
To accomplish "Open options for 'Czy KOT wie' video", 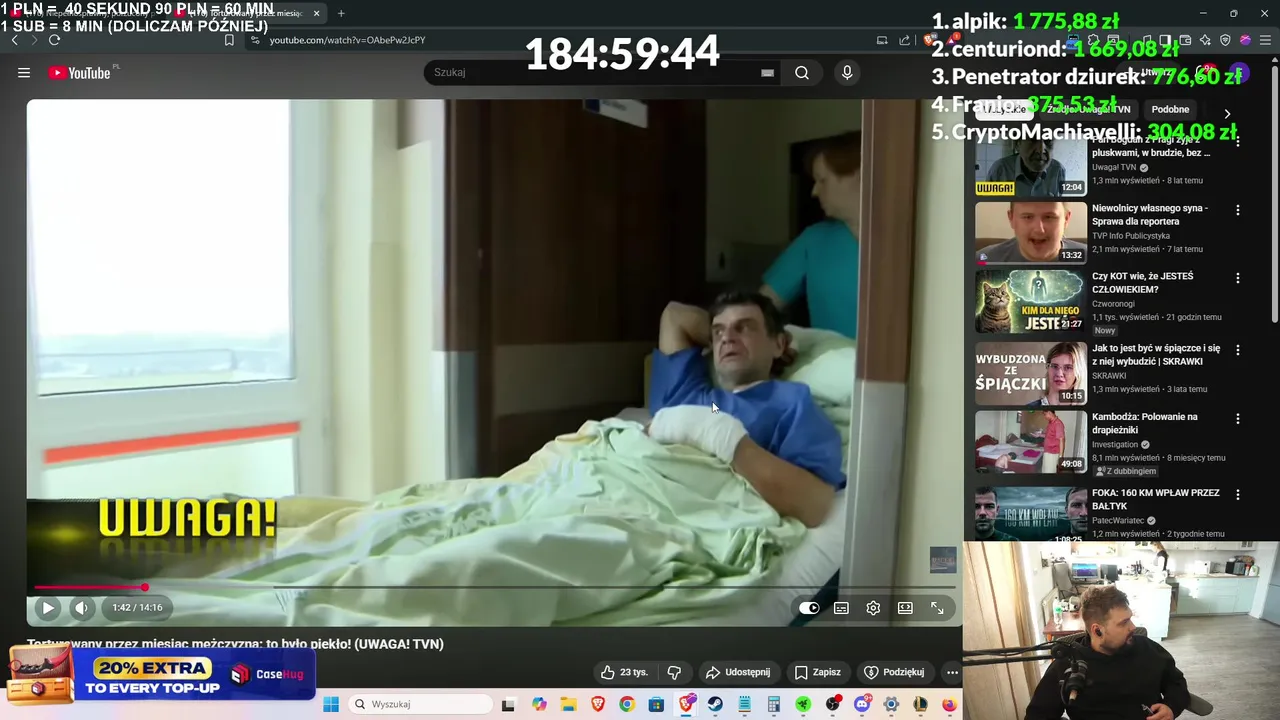I will [x=1238, y=278].
